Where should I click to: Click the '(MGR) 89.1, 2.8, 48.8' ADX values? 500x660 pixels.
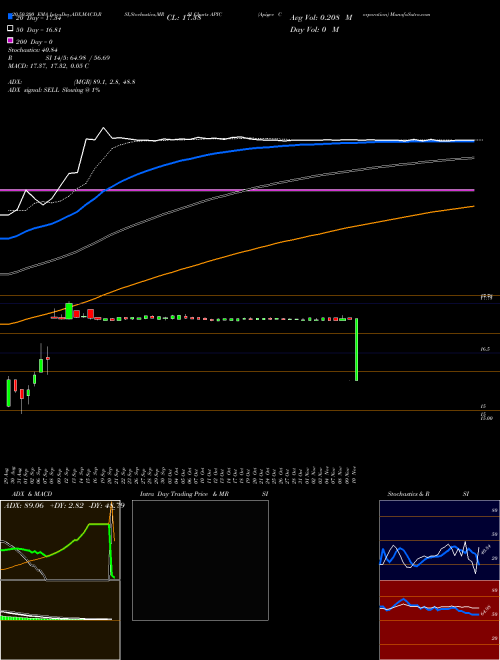point(104,82)
